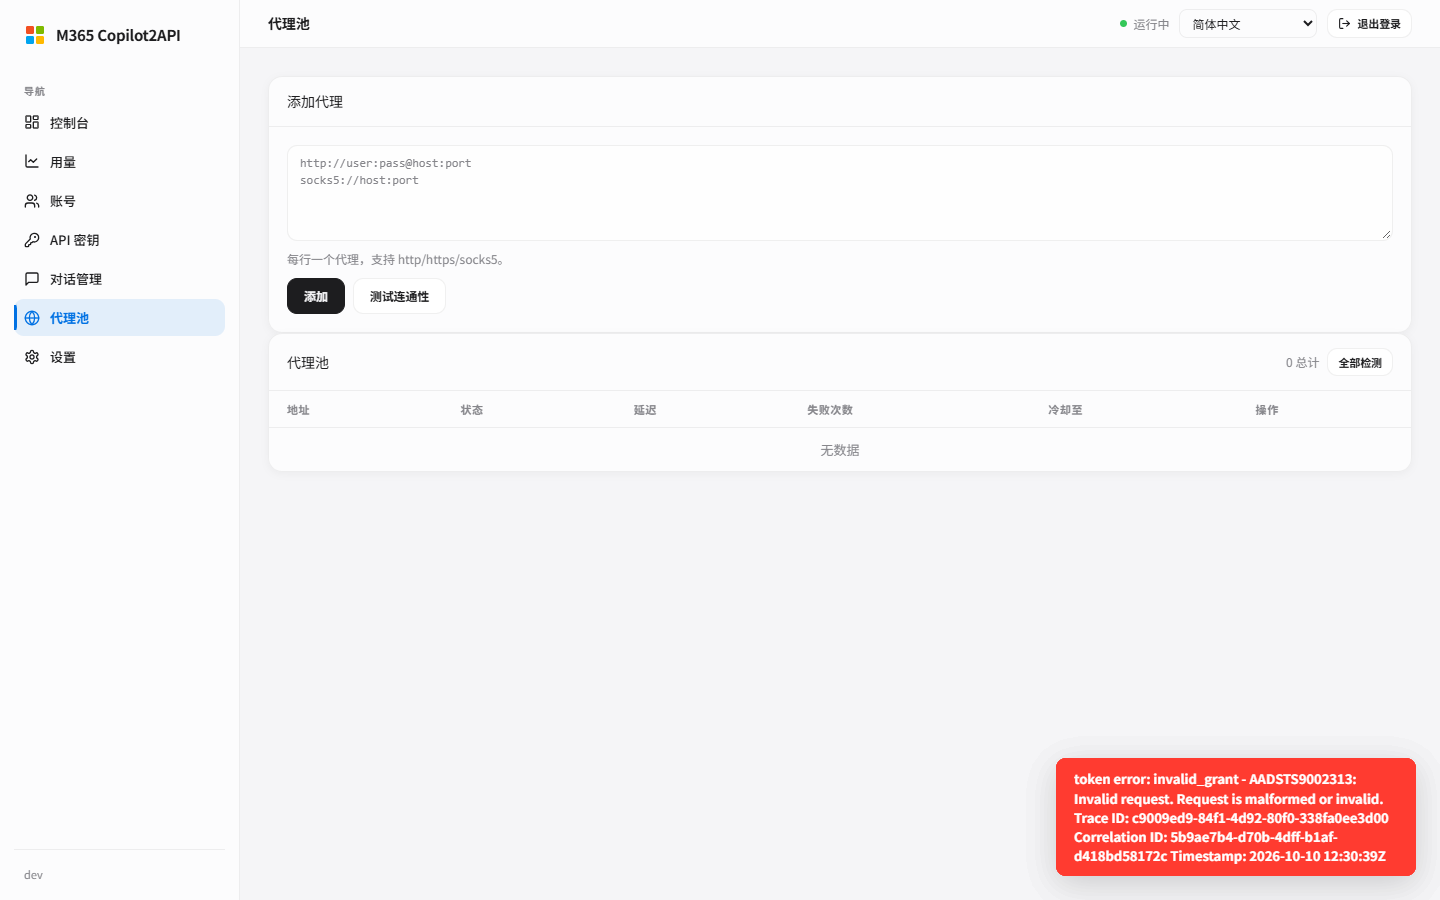Open the 用量 usage chart icon
The height and width of the screenshot is (900, 1440).
32,161
